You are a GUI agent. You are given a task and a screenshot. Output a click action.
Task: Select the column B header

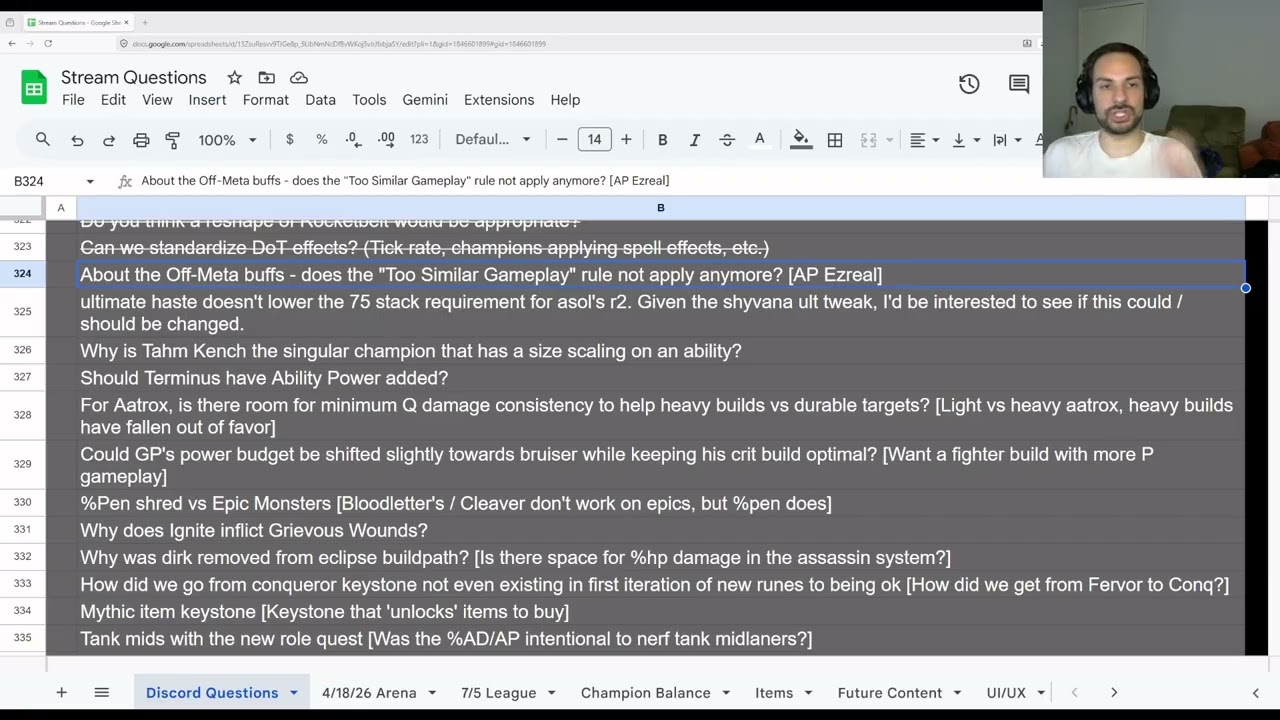[x=660, y=208]
